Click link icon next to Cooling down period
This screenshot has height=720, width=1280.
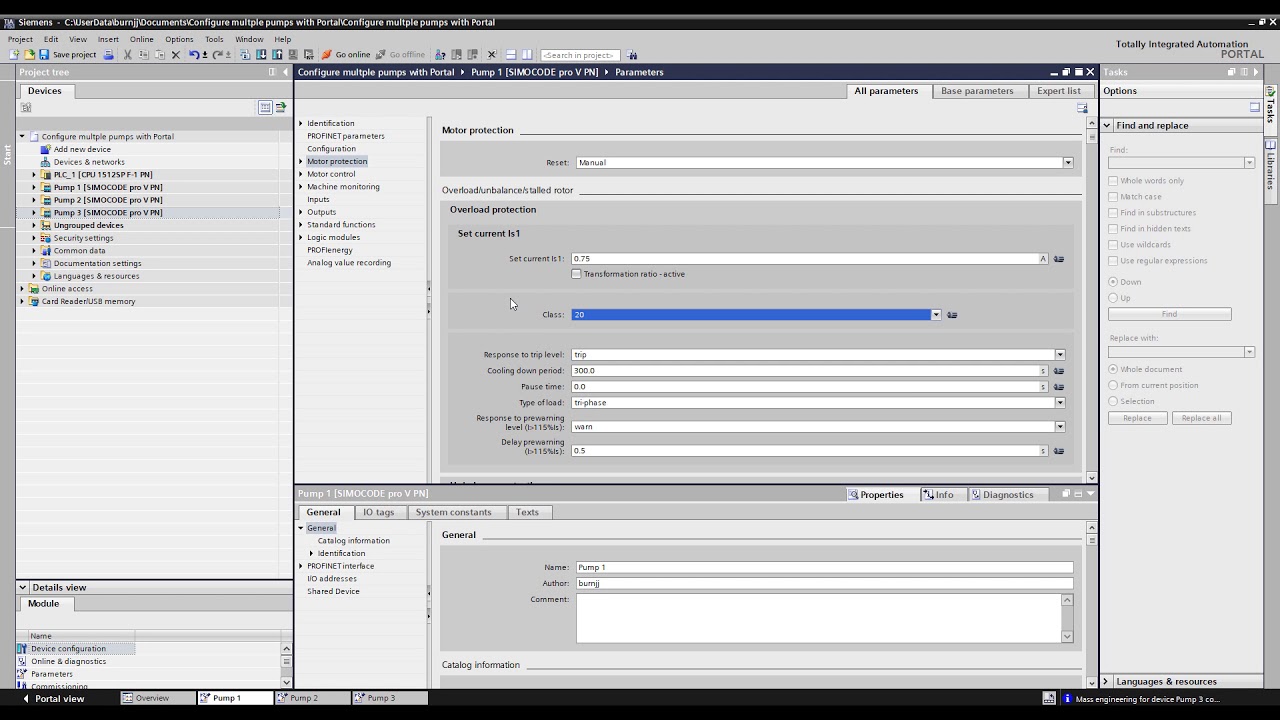coord(1059,371)
